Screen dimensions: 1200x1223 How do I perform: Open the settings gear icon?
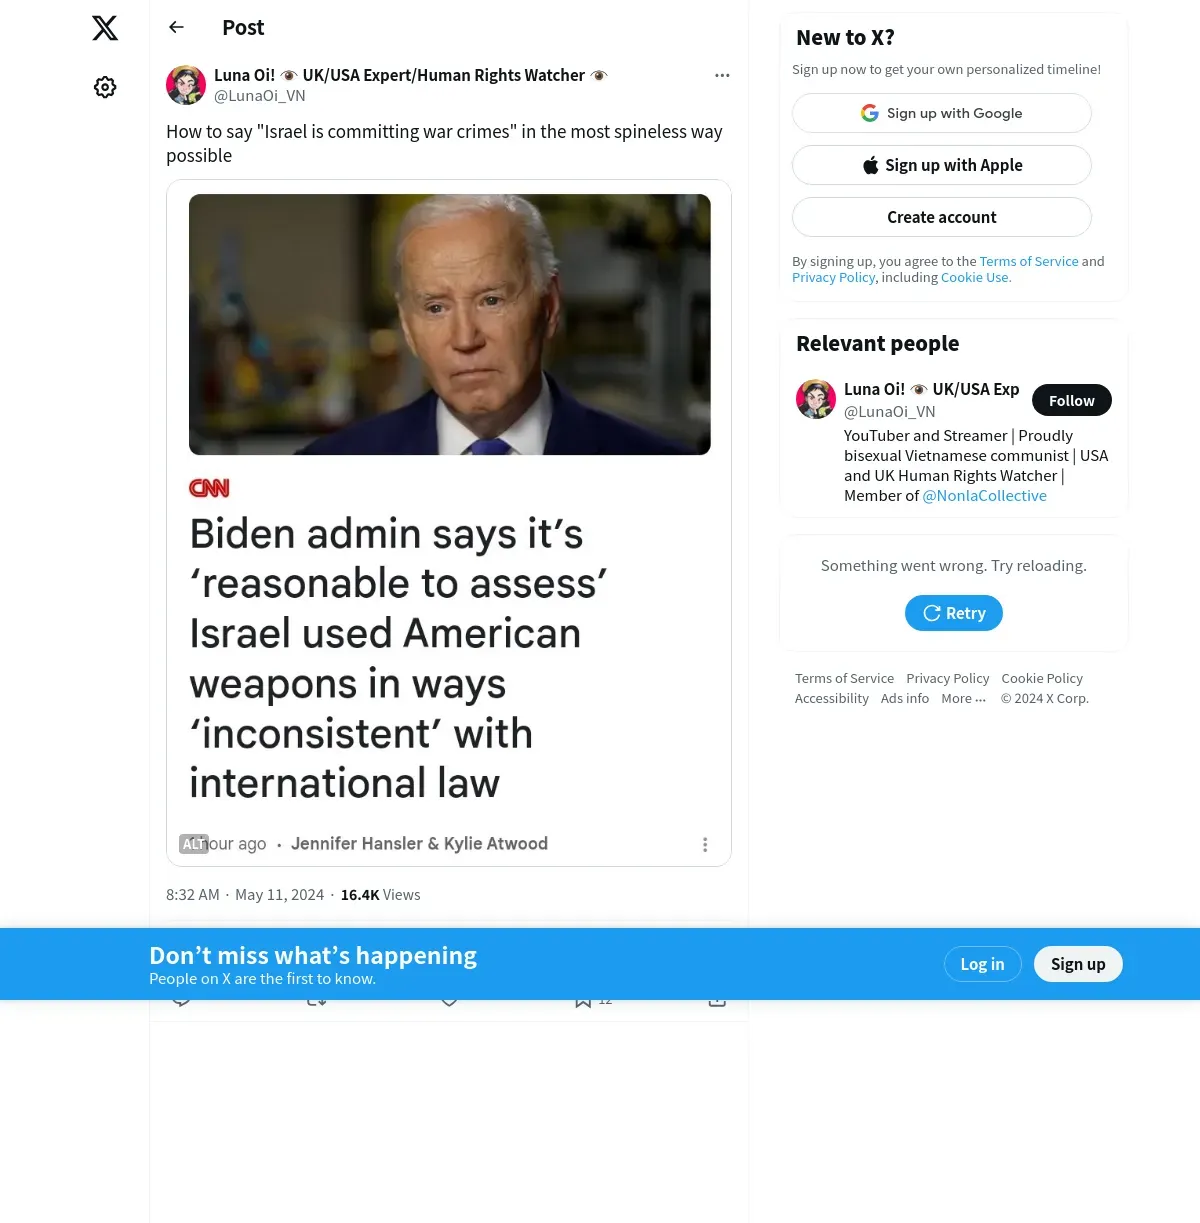[105, 87]
